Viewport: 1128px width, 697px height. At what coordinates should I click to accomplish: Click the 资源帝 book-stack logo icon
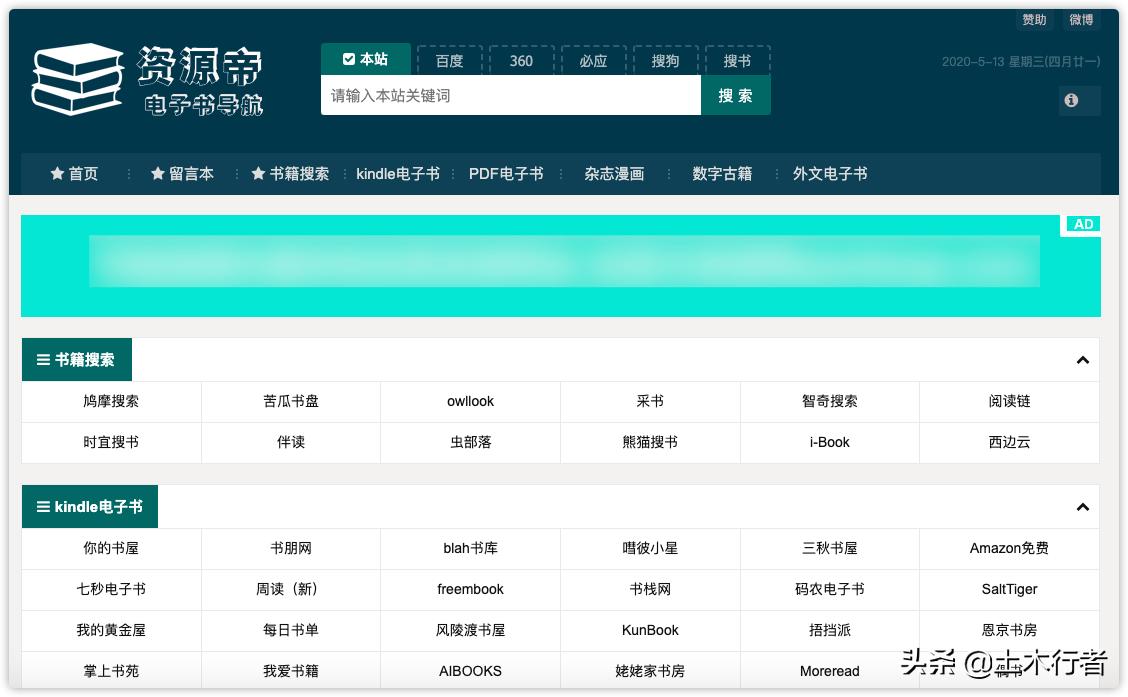tap(76, 79)
